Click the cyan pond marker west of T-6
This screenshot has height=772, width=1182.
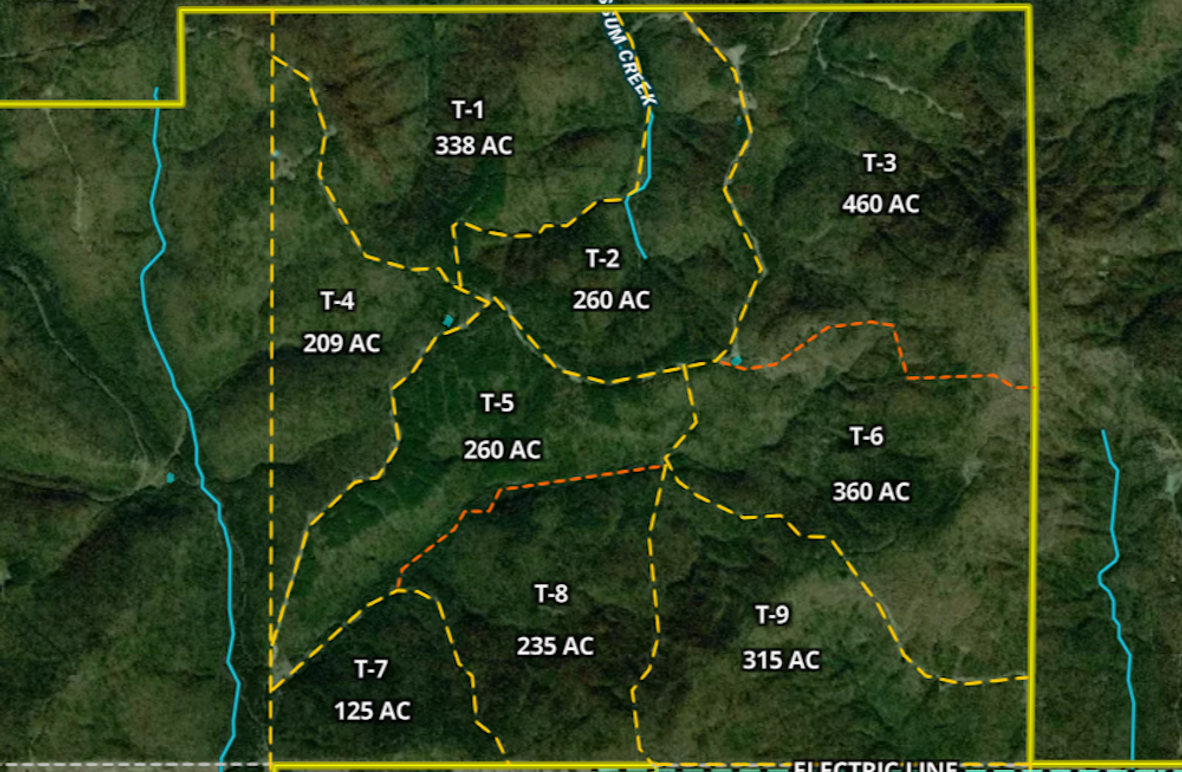pyautogui.click(x=737, y=360)
